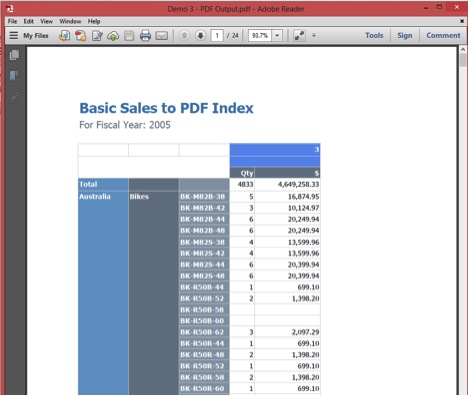This screenshot has width=468, height=396.
Task: Open the Page Thumbnails sidebar panel
Action: [14, 55]
